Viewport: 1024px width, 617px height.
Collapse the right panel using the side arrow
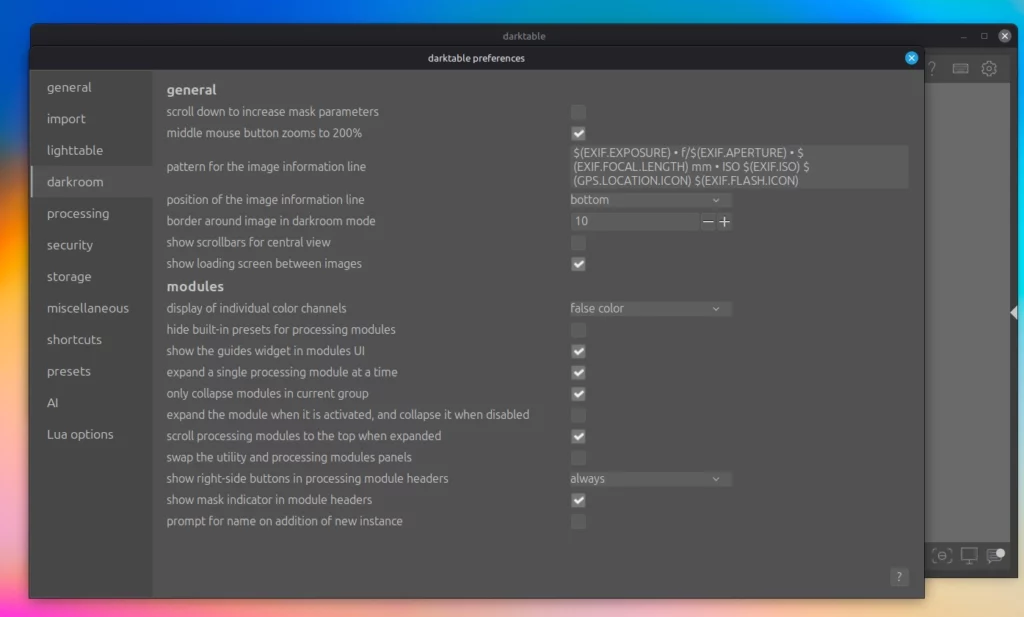[x=1014, y=313]
